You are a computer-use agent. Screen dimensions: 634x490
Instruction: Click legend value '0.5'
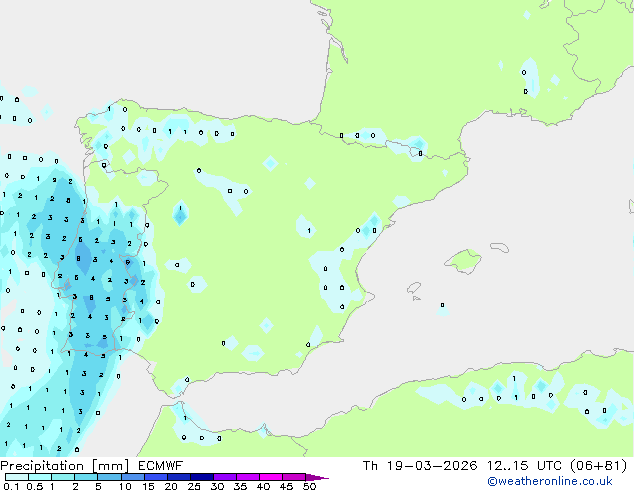[x=35, y=486]
